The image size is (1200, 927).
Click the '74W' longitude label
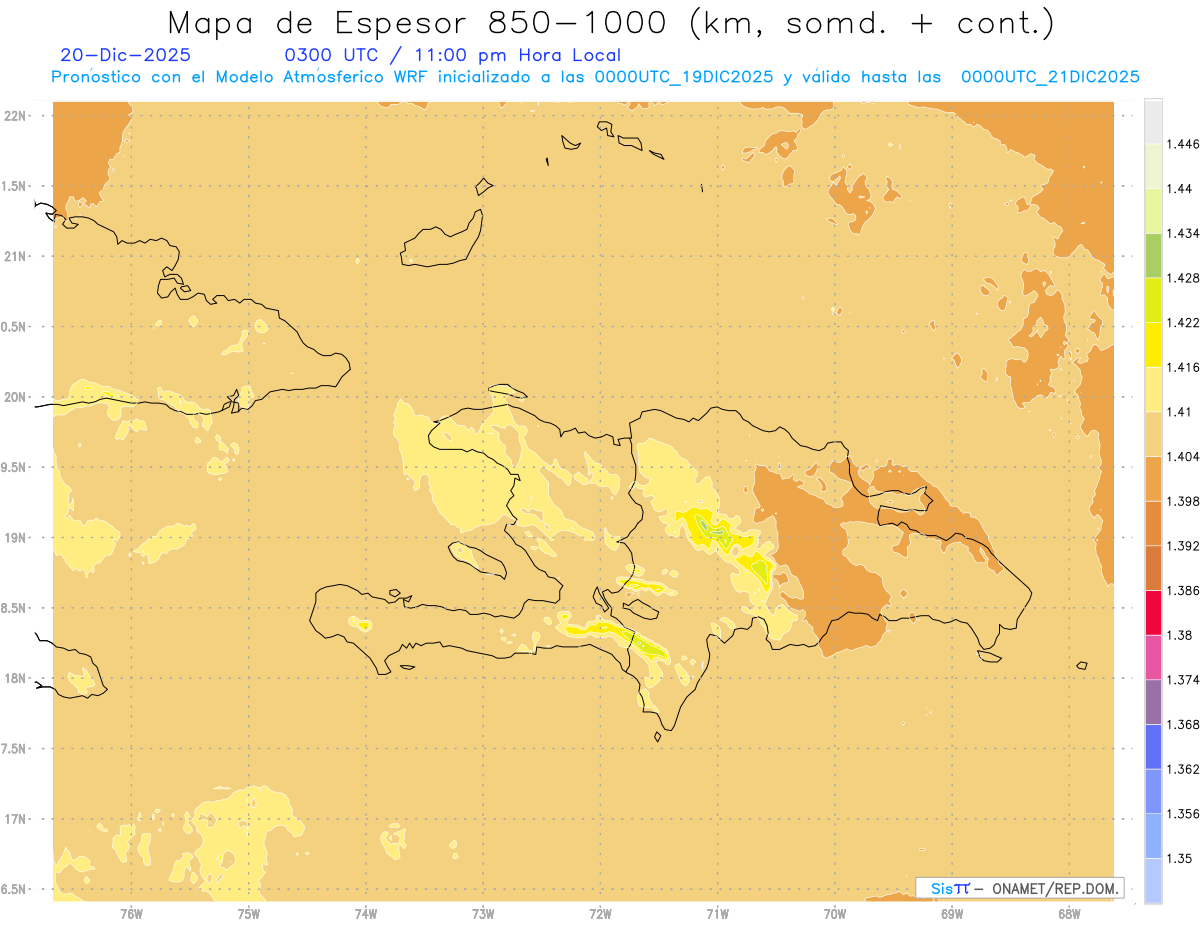(366, 914)
